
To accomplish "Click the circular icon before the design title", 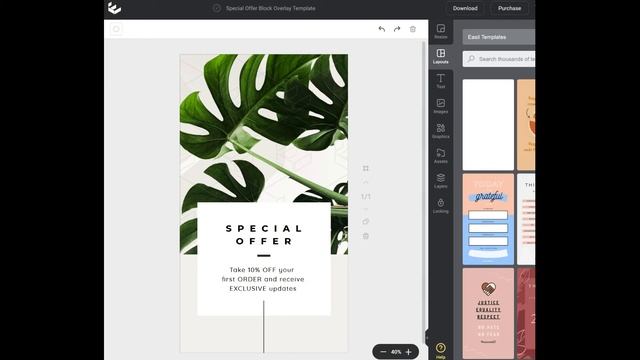I will pyautogui.click(x=217, y=8).
